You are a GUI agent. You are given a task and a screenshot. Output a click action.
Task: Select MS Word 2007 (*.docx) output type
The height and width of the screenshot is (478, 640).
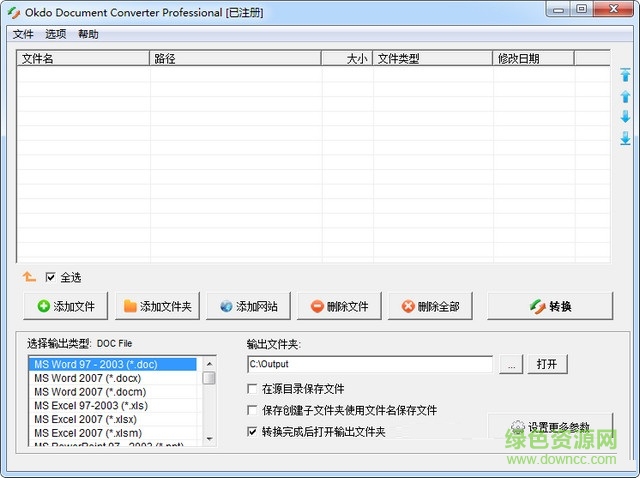[x=113, y=378]
